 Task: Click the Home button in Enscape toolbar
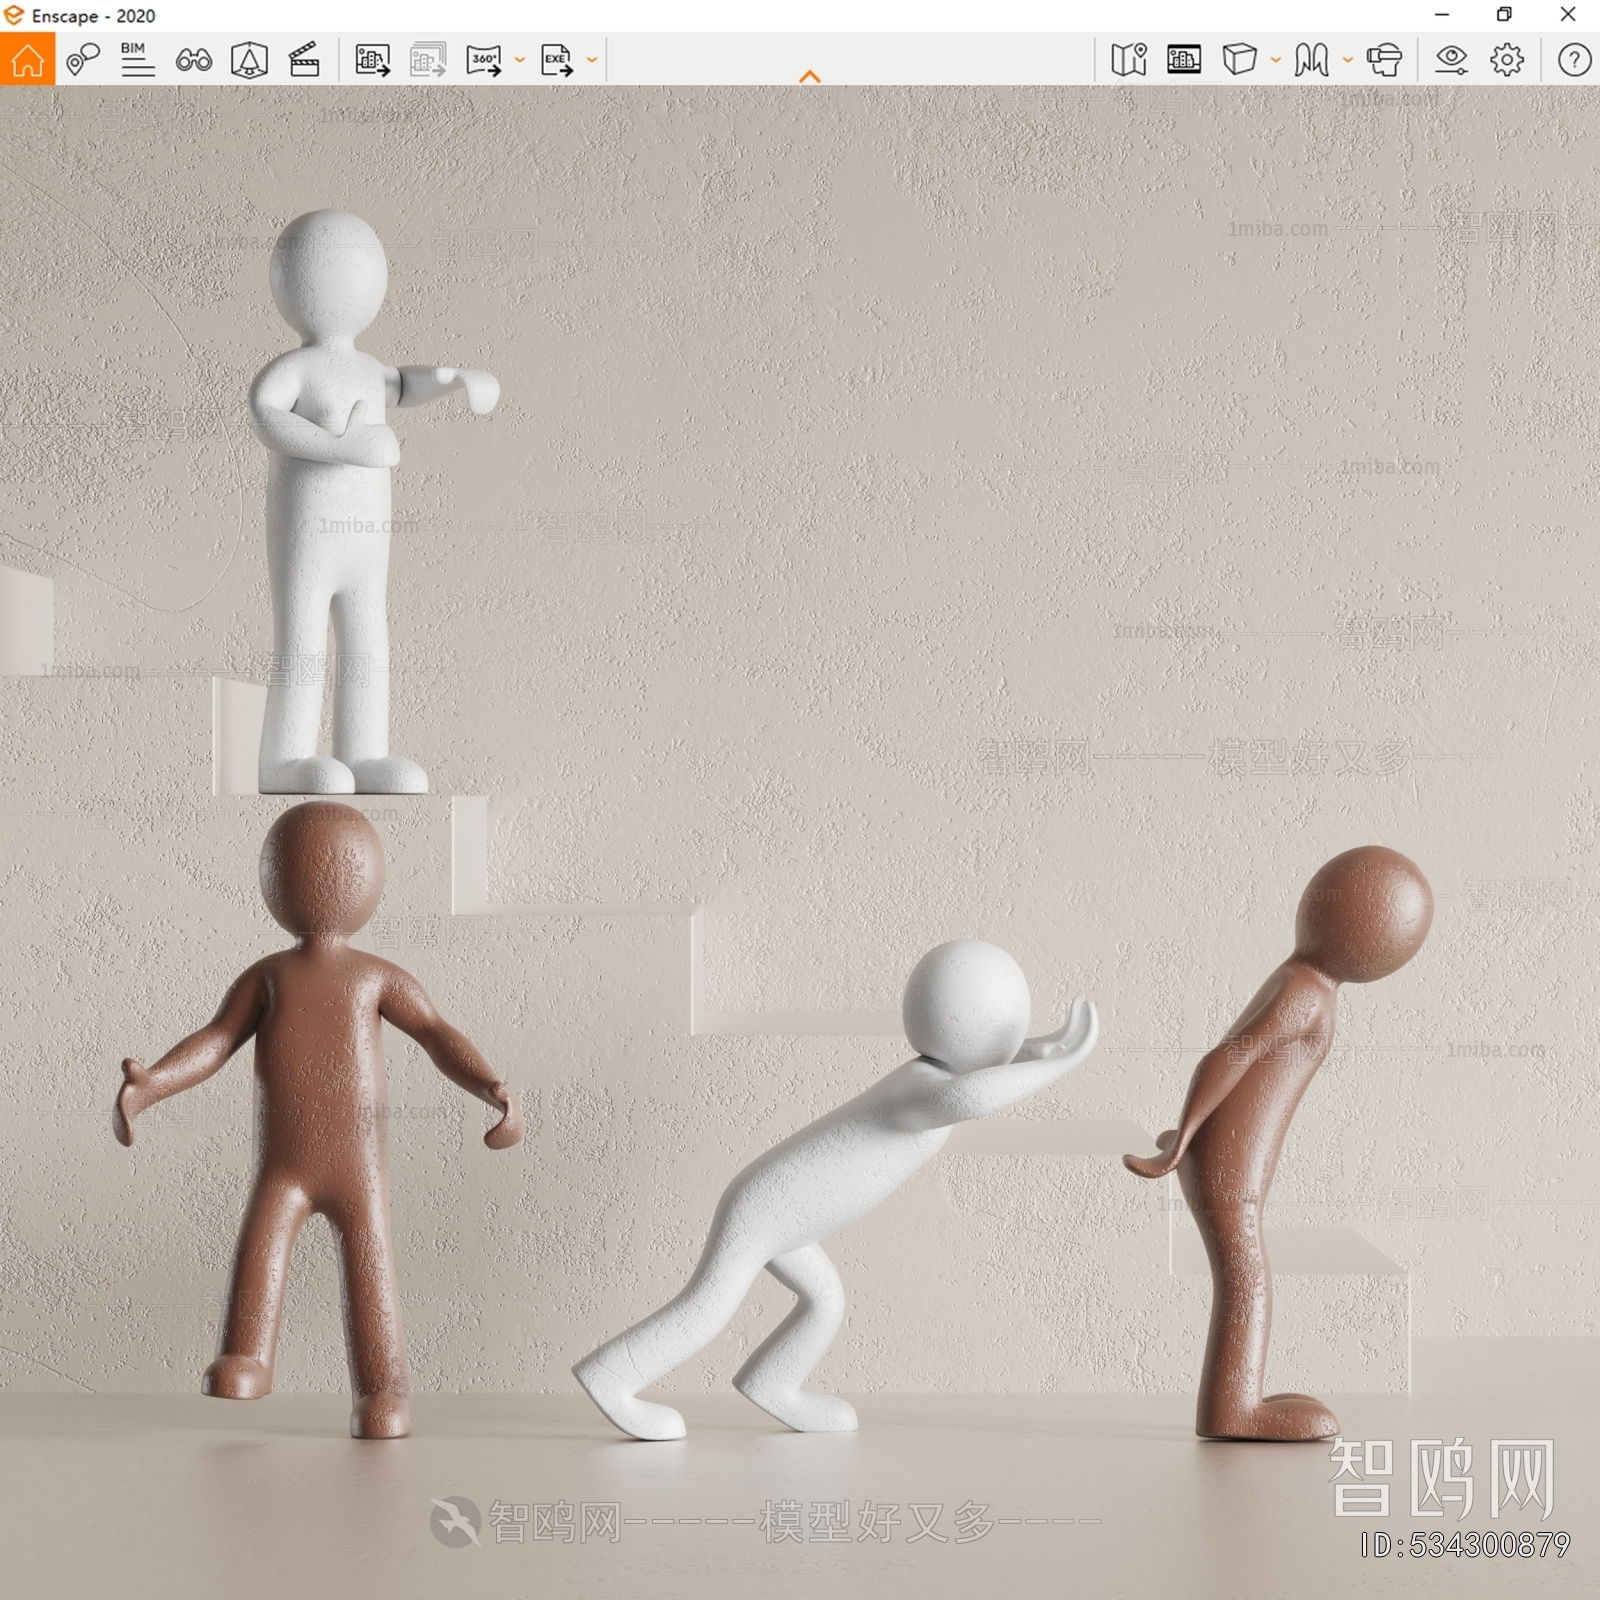point(27,59)
